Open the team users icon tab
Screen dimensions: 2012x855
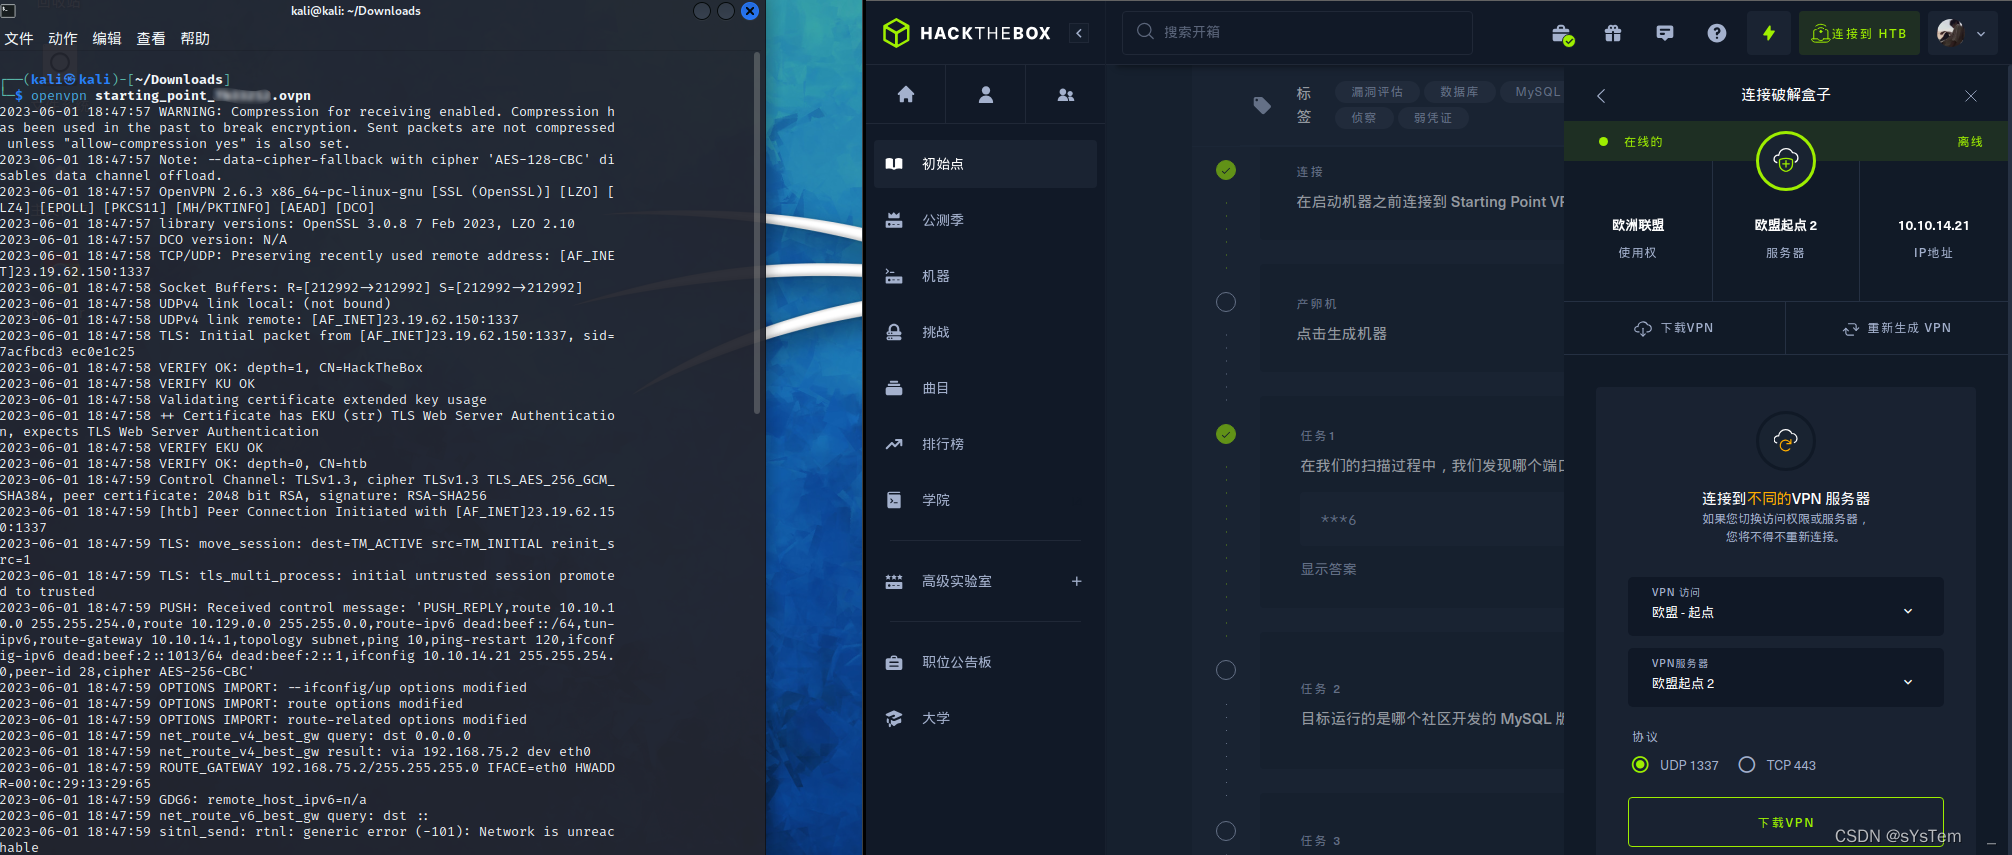pyautogui.click(x=1066, y=94)
